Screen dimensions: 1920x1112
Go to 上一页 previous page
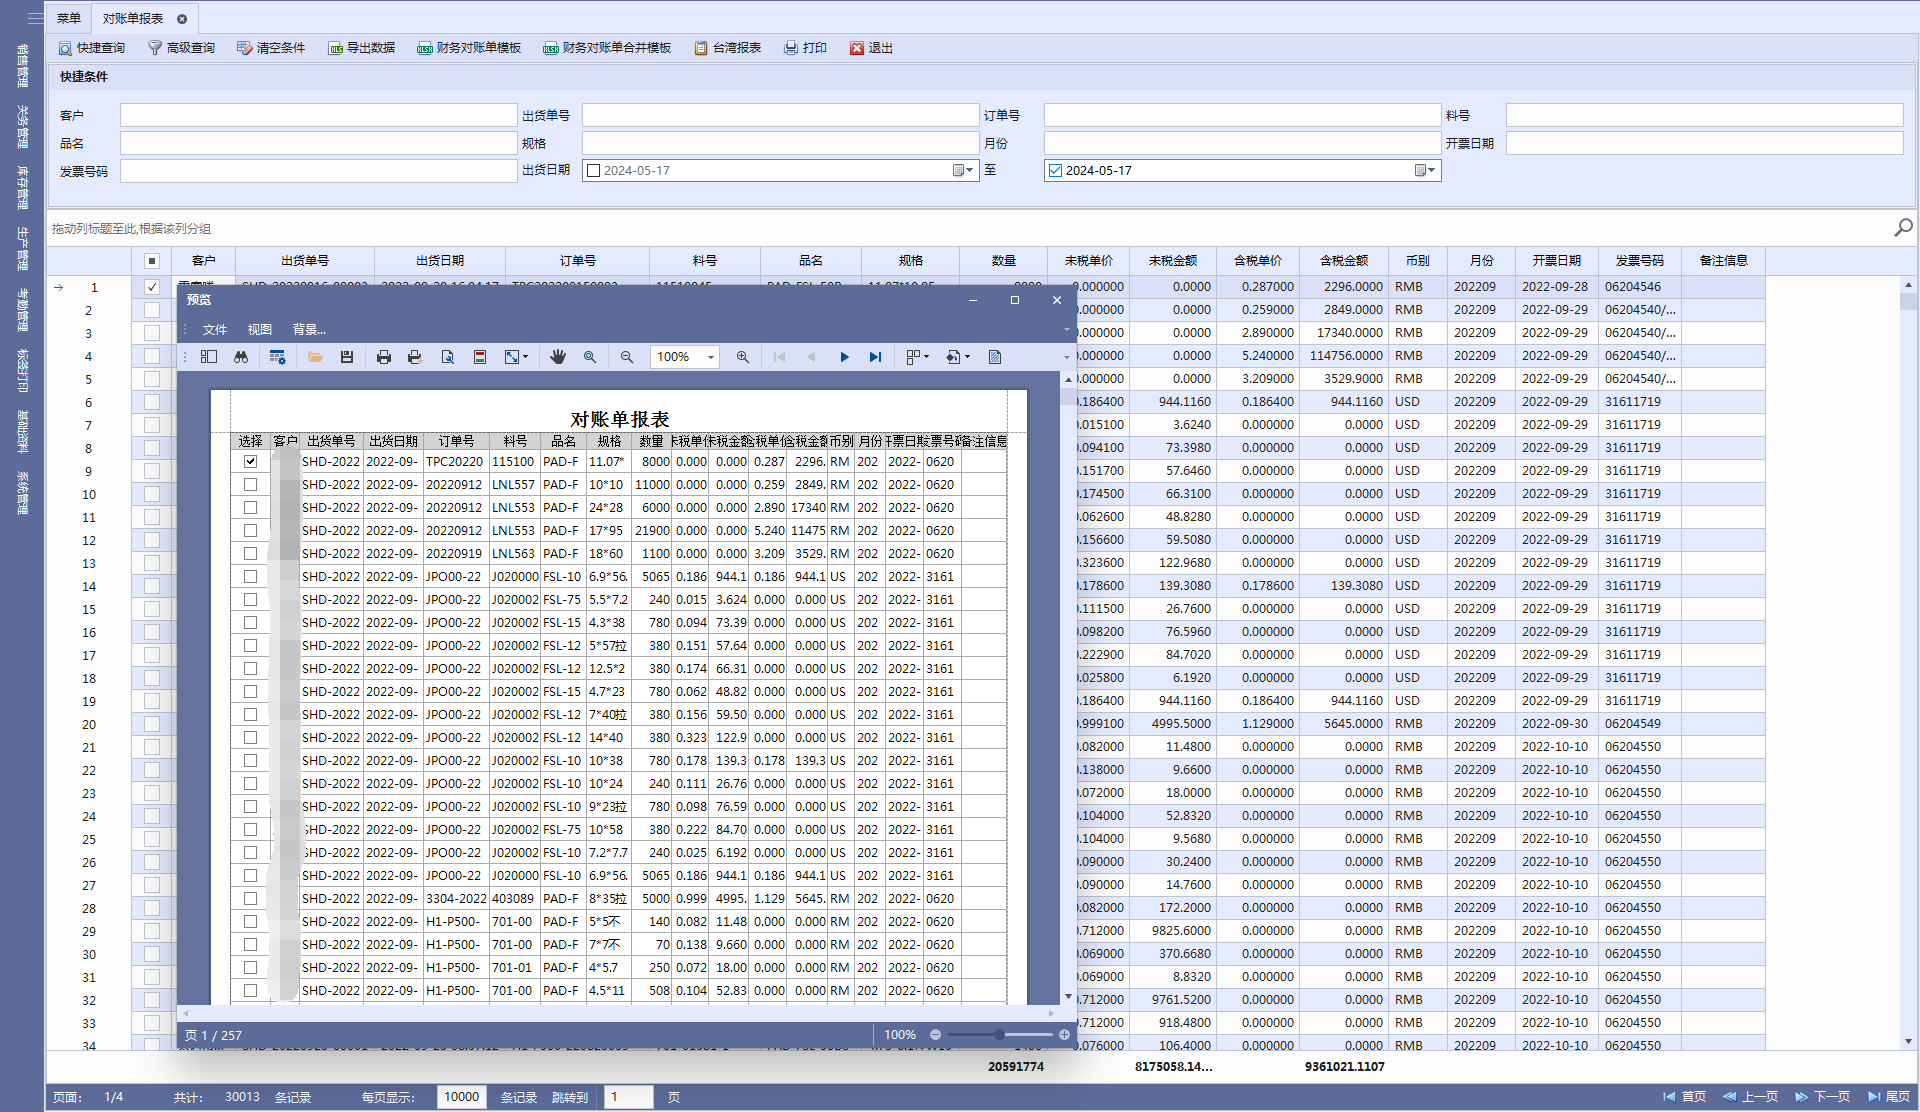tap(1750, 1097)
